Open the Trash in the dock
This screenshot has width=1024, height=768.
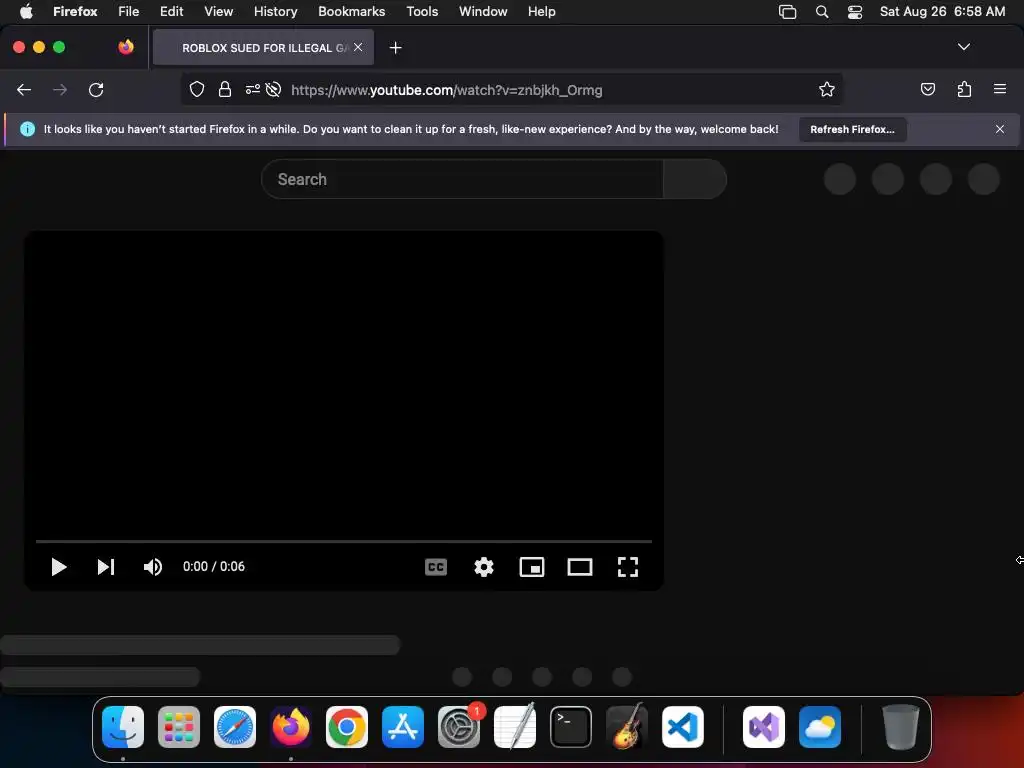(901, 727)
